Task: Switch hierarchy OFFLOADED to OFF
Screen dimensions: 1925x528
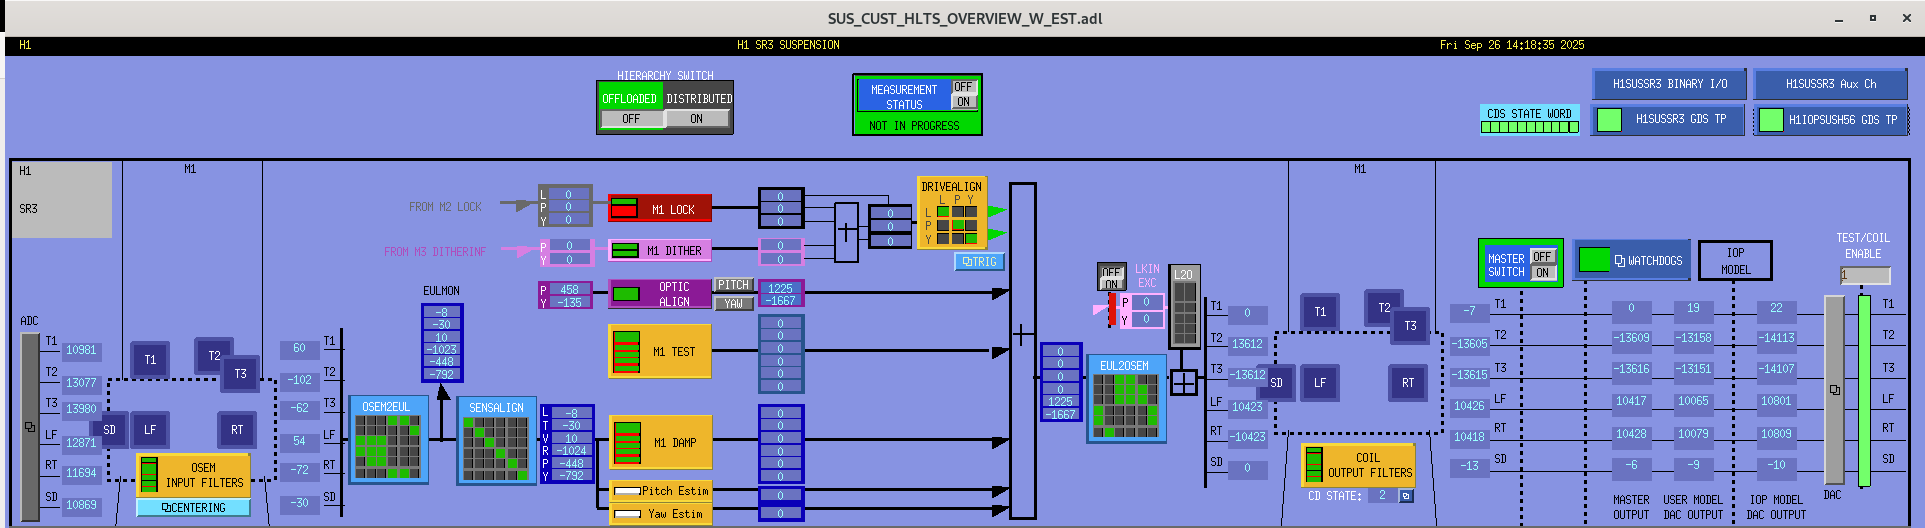Action: (631, 119)
